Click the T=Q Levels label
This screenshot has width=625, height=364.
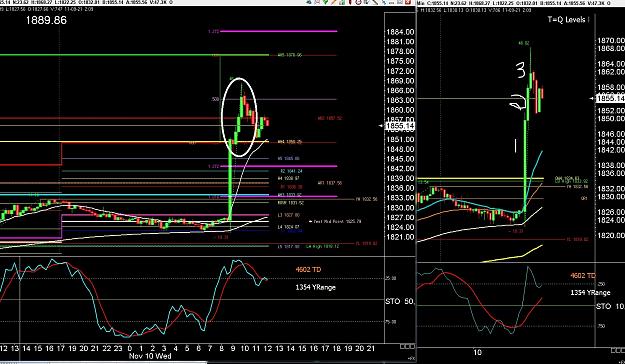pyautogui.click(x=567, y=20)
